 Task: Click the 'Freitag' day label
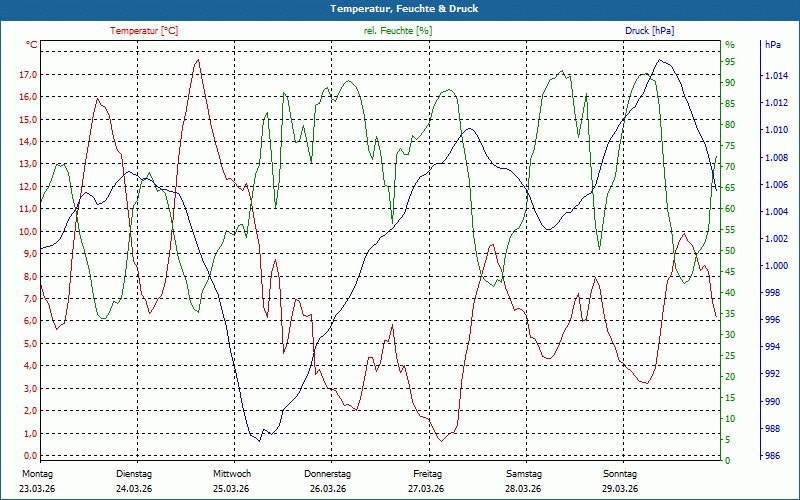tap(428, 474)
